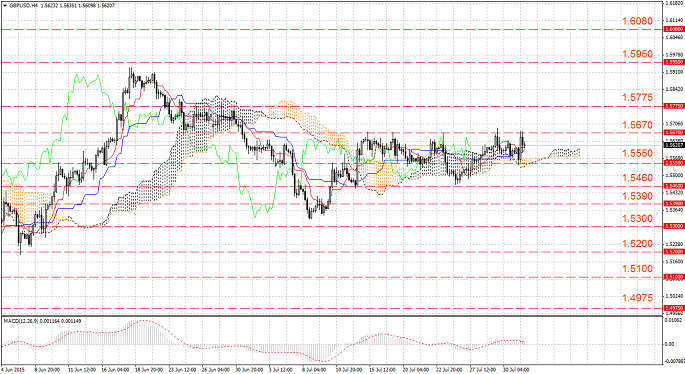685x374 pixels.
Task: Click the chart menu triangle beside GBPUSD,H4
Action: coord(5,6)
